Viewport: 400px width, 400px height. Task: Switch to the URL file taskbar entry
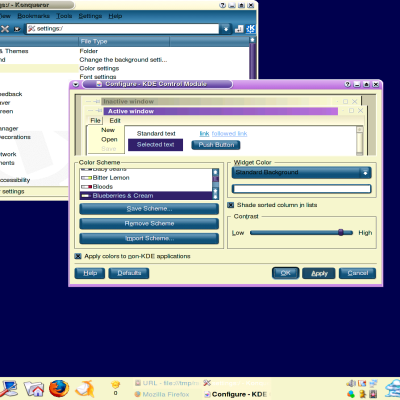[167, 383]
